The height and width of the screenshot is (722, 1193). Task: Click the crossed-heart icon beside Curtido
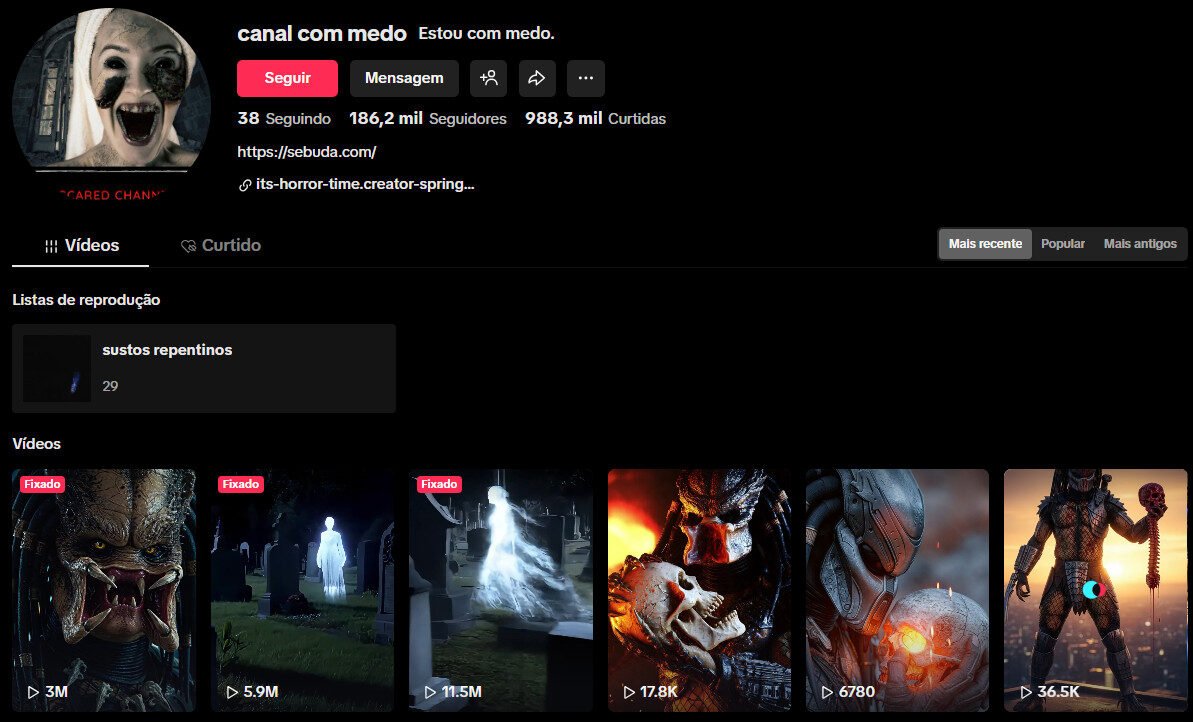[186, 244]
